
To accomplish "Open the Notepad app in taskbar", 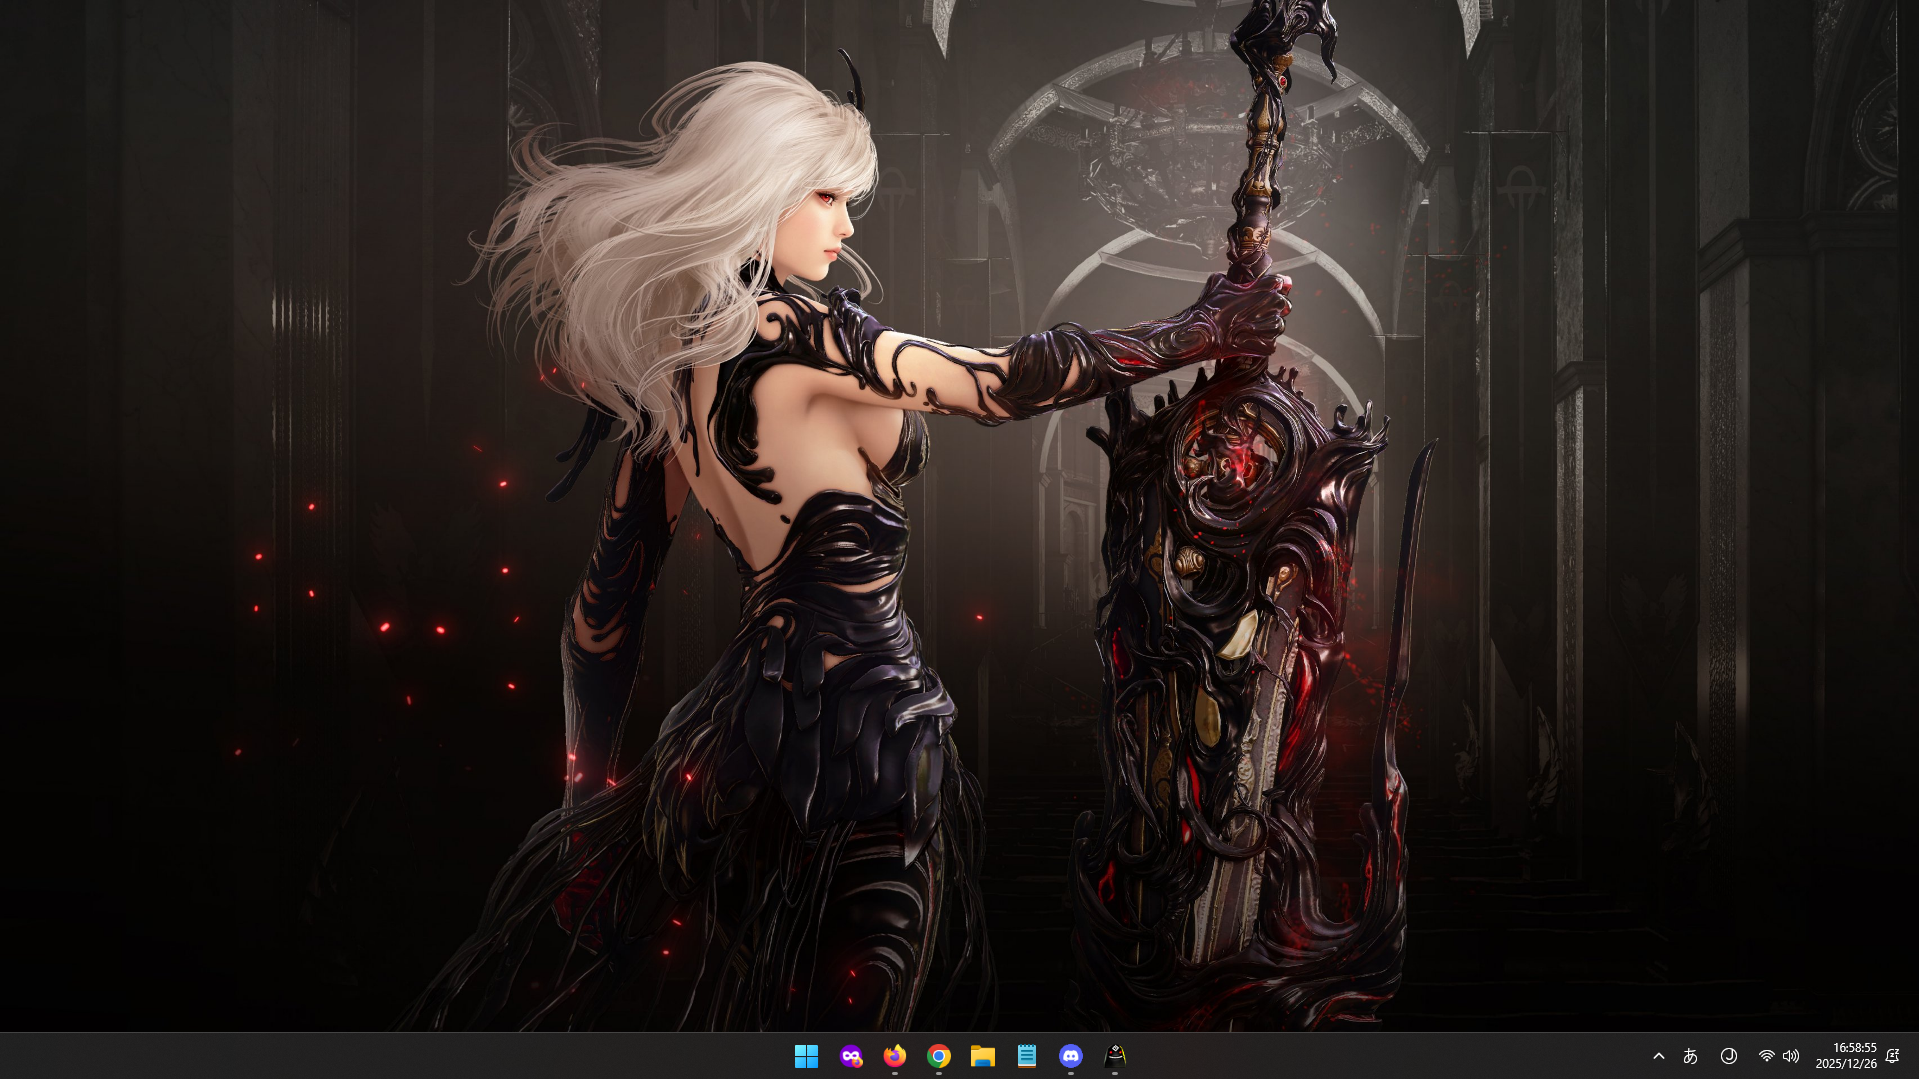I will click(x=1026, y=1056).
